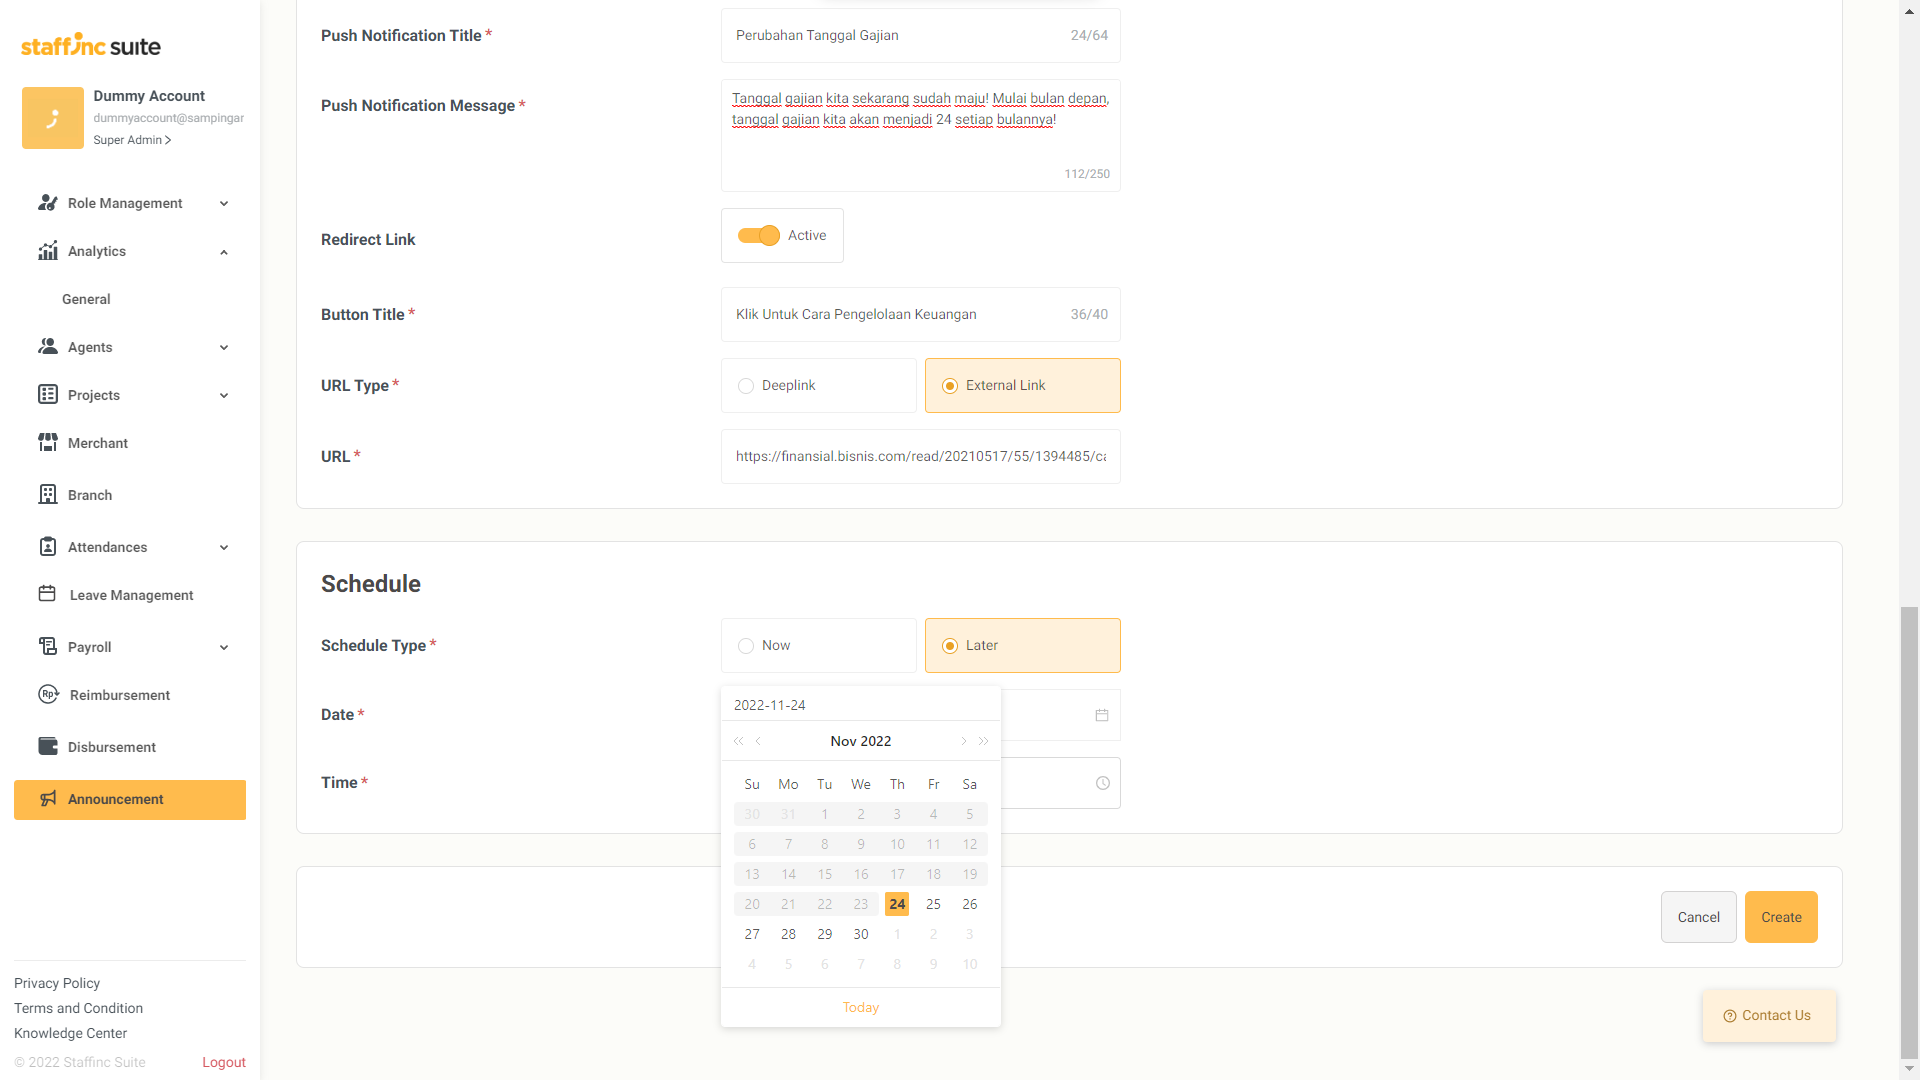The width and height of the screenshot is (1920, 1080).
Task: Click the URL input field
Action: click(920, 457)
